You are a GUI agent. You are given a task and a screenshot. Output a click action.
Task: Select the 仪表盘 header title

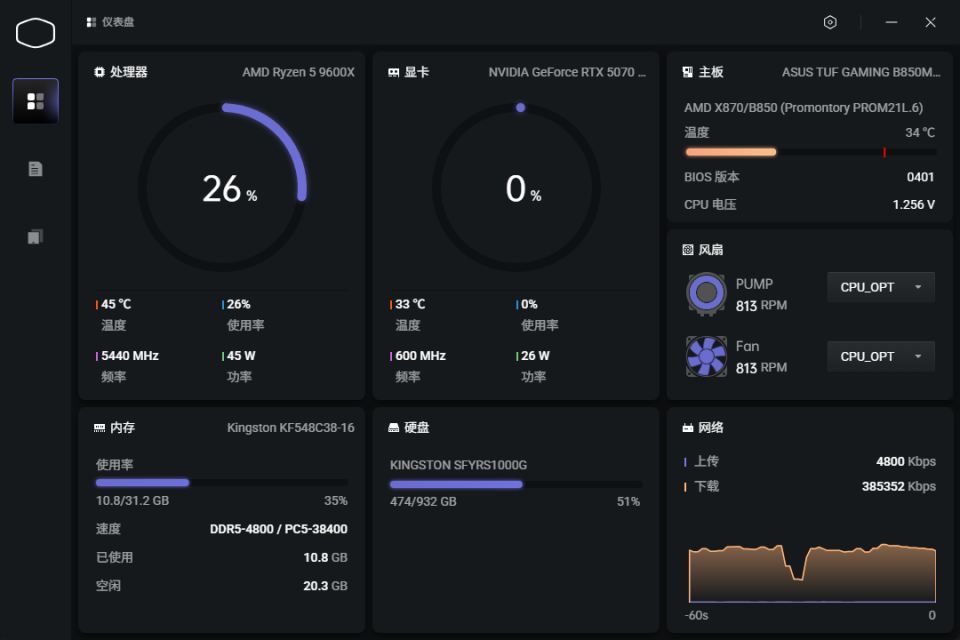tap(118, 22)
